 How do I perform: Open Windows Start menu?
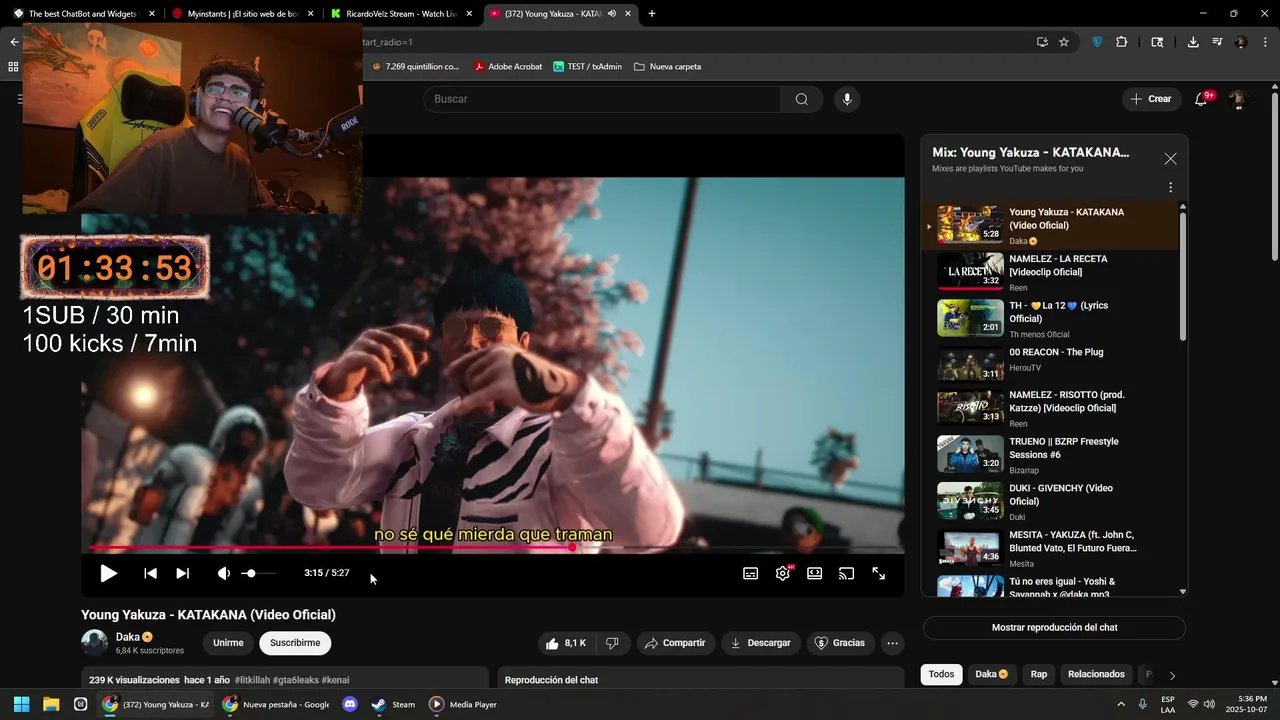tap(21, 704)
